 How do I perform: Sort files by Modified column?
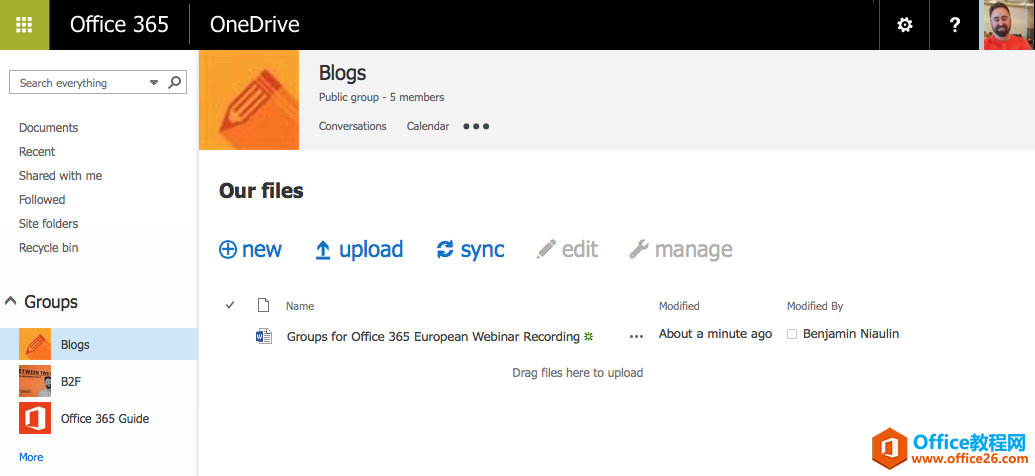pyautogui.click(x=679, y=306)
